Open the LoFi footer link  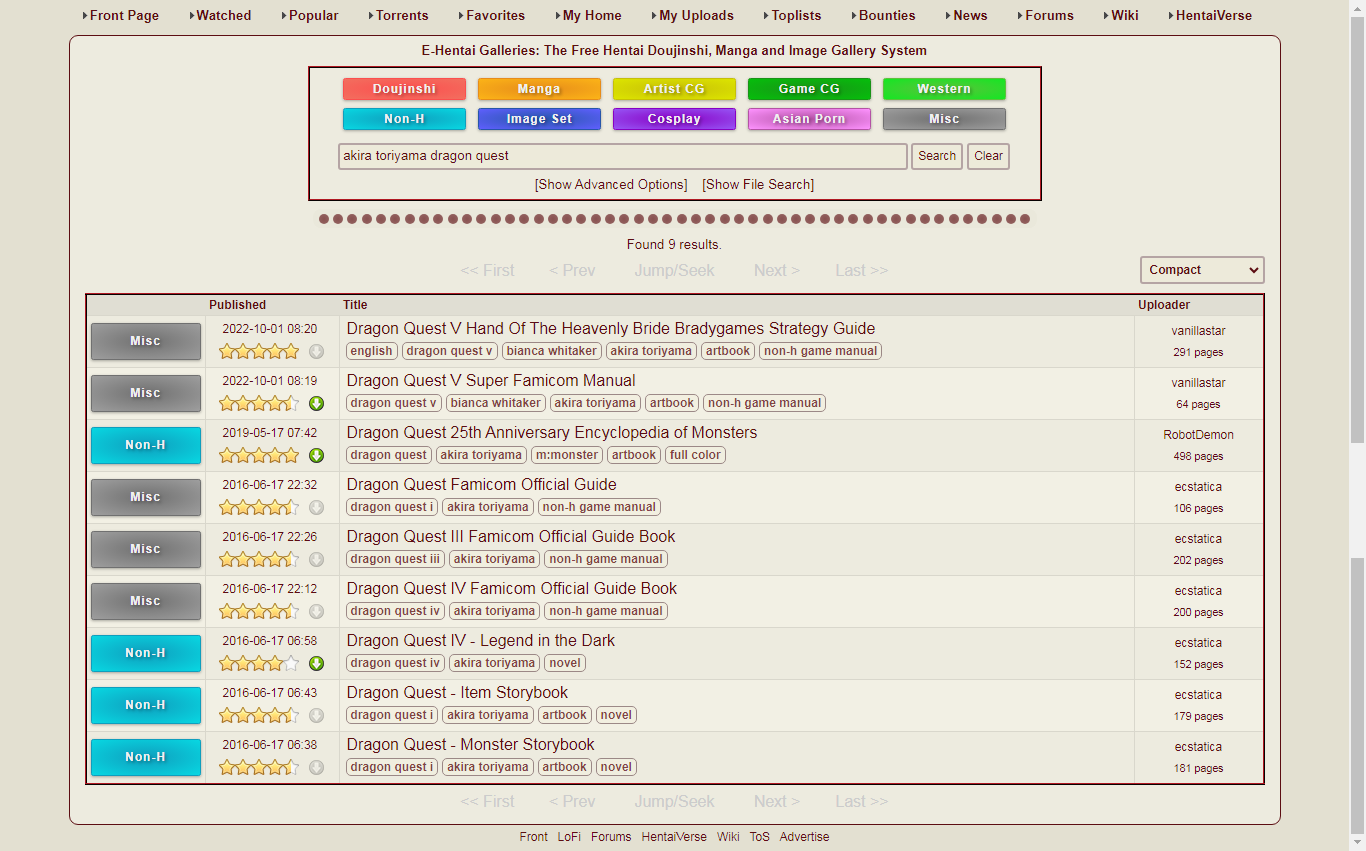[569, 837]
